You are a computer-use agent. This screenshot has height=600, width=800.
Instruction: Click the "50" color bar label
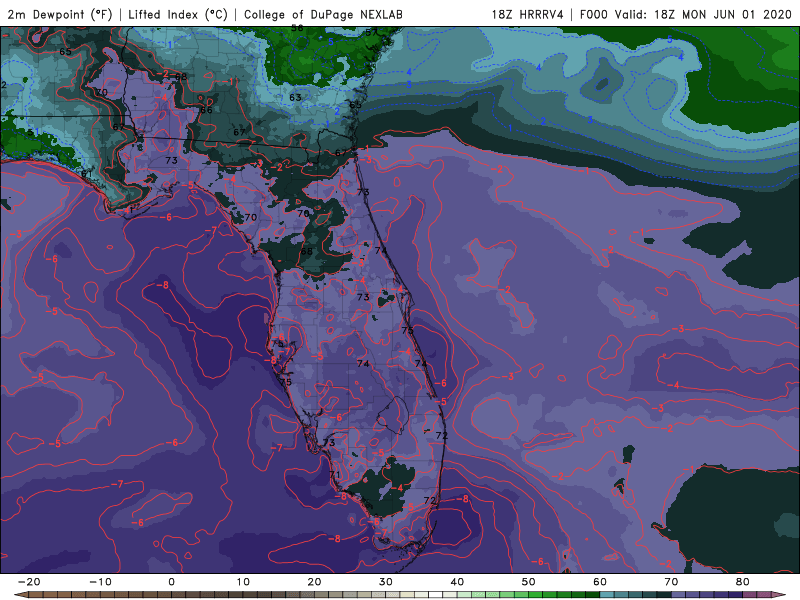pos(529,582)
